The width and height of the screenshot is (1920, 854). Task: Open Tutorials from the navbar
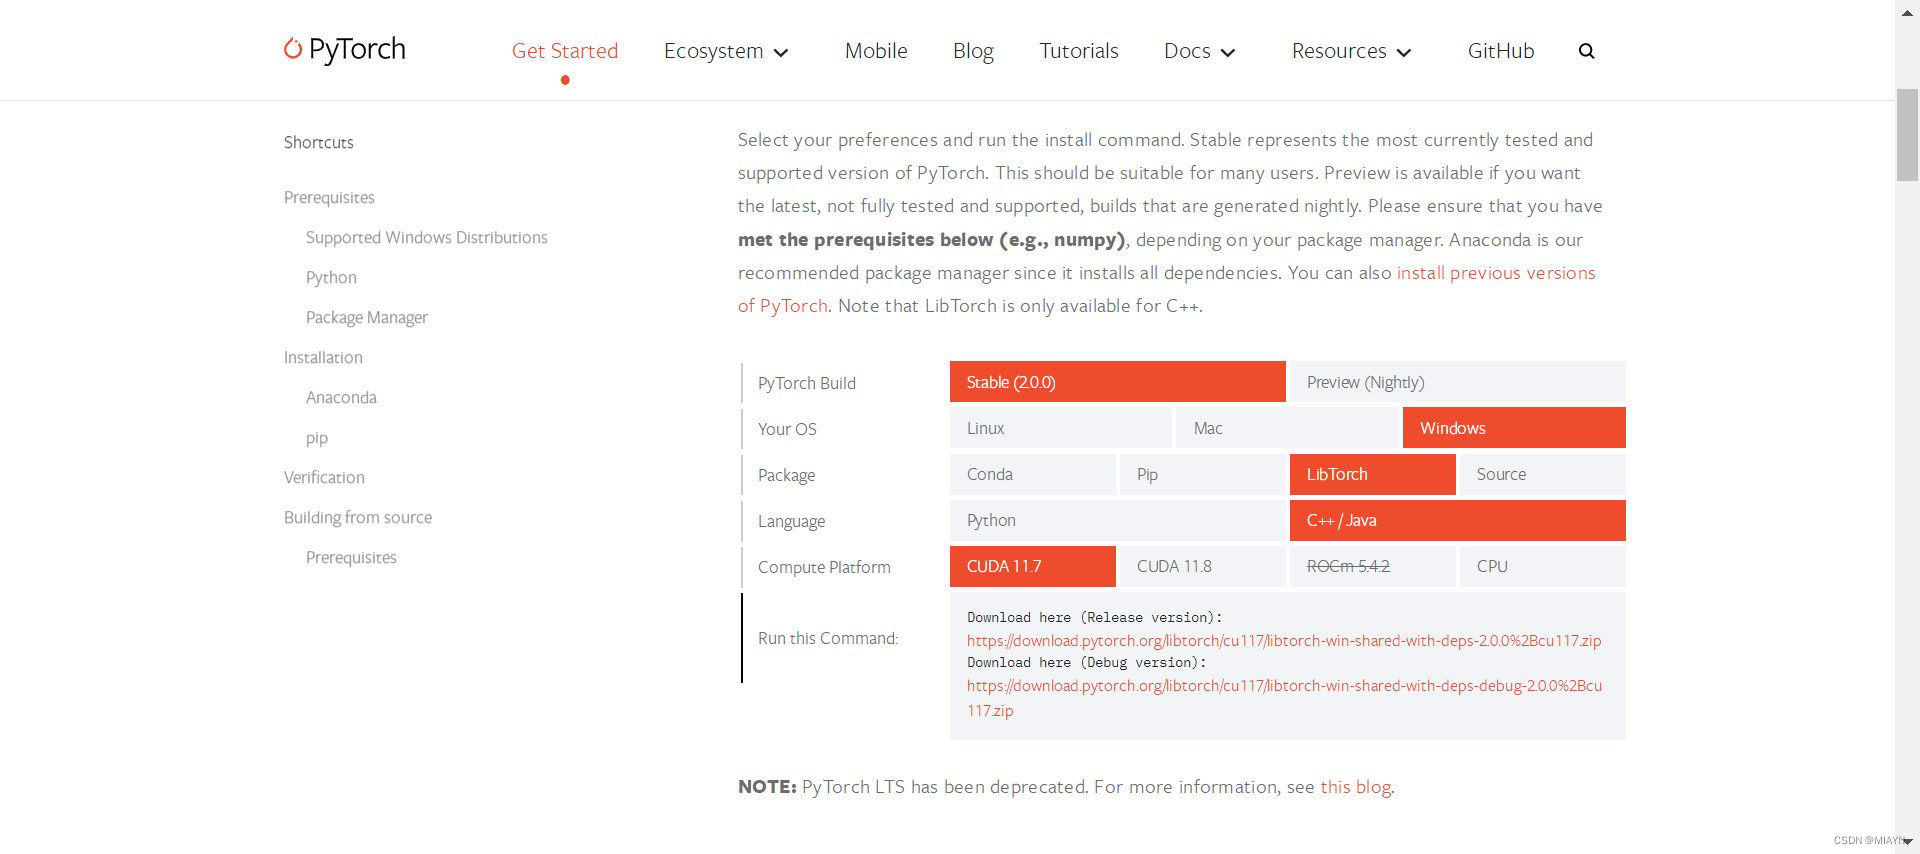[1079, 51]
